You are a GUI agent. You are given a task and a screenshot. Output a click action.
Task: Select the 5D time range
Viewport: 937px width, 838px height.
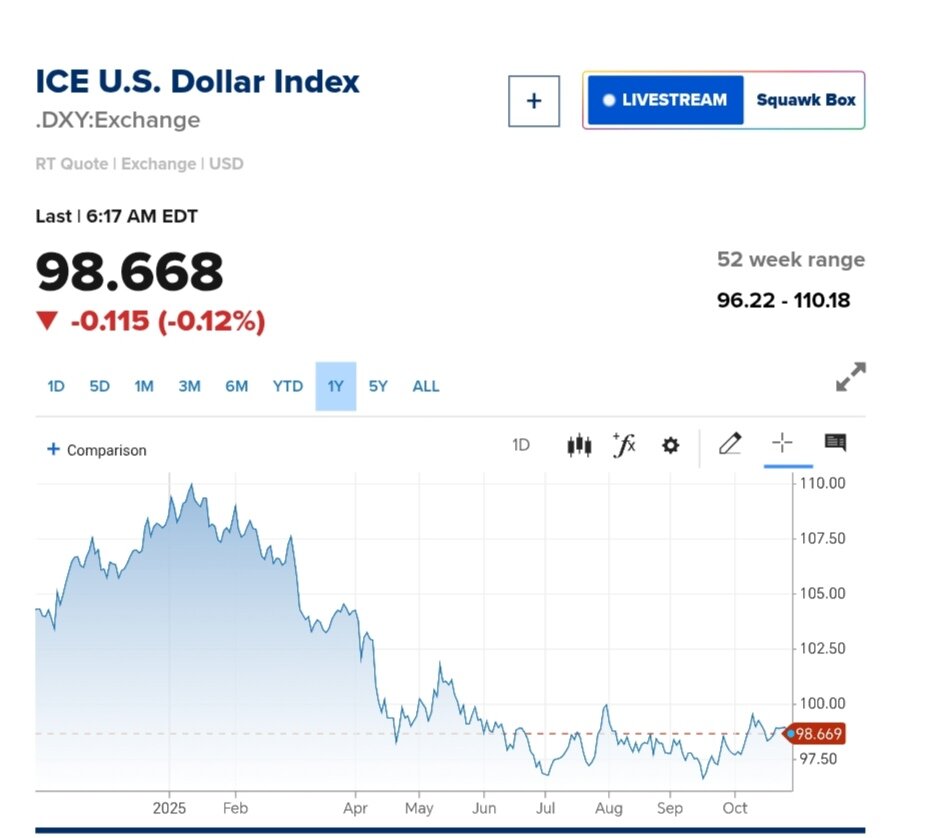point(99,386)
